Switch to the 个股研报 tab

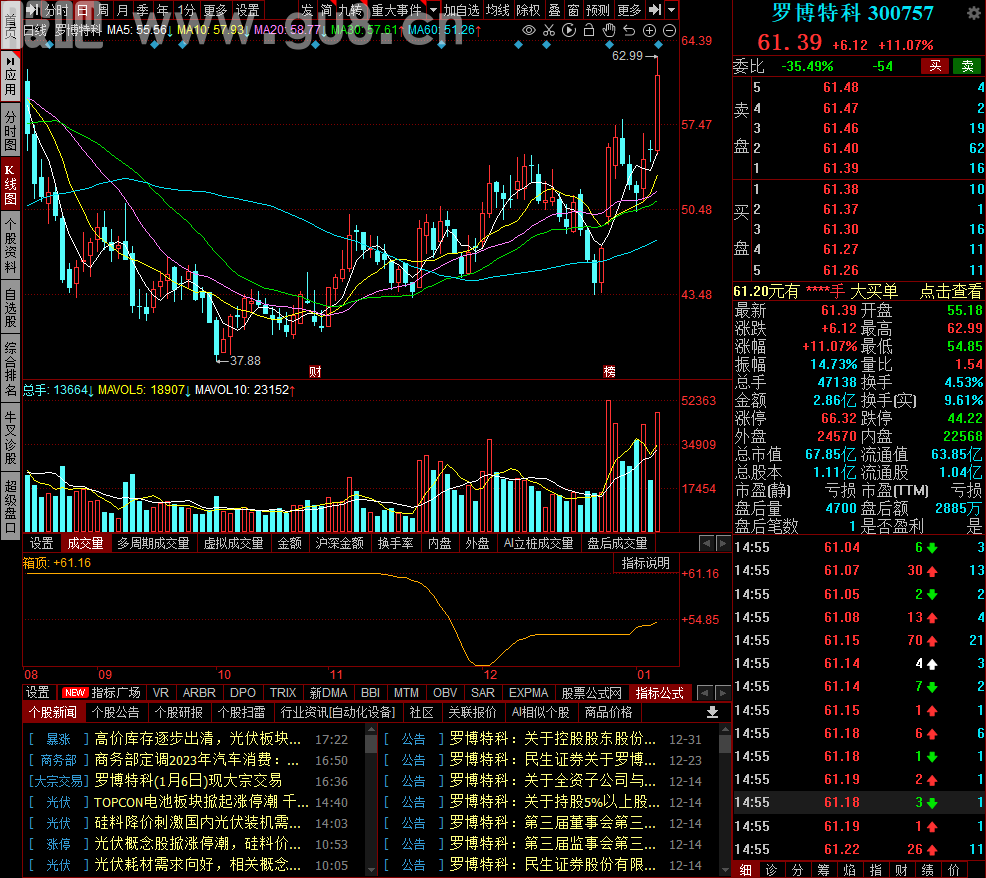pos(179,712)
